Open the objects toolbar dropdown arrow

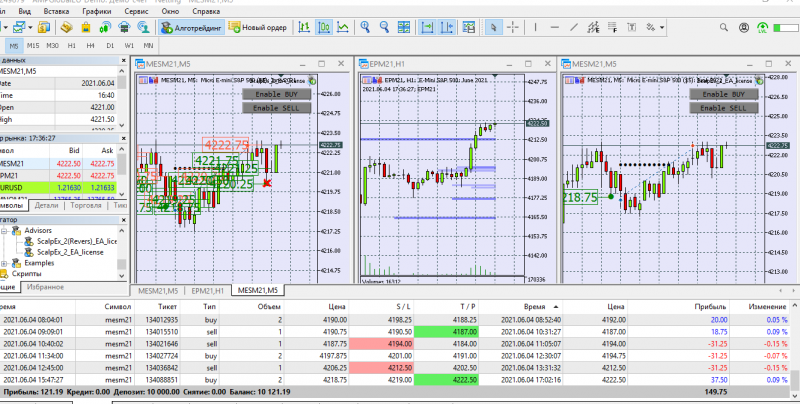coord(662,27)
